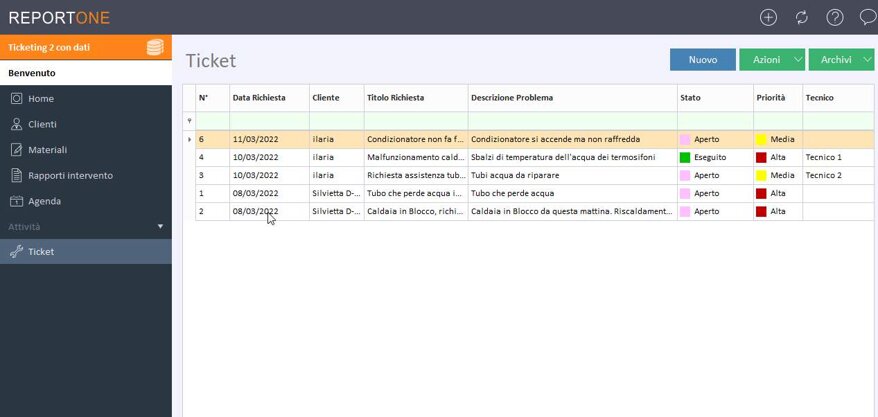Go to Rapporti intervento section
The height and width of the screenshot is (417, 878).
[x=70, y=176]
